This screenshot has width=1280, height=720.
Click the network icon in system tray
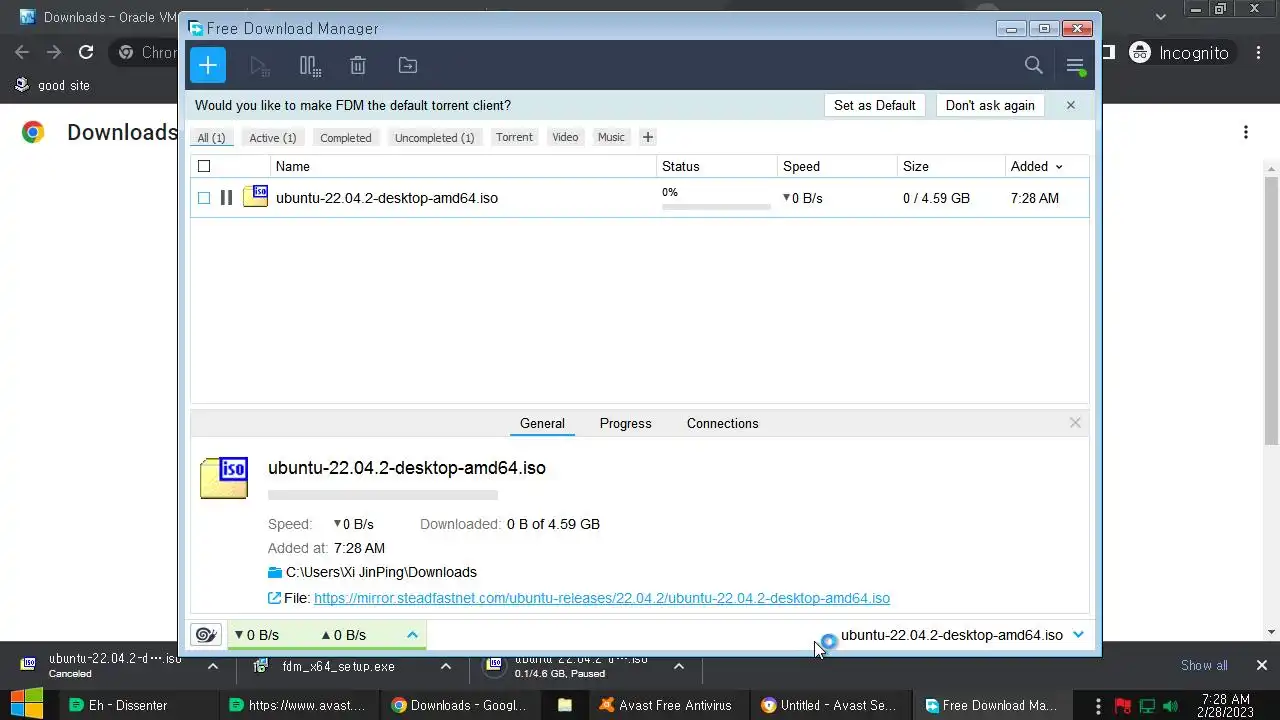[x=1148, y=706]
